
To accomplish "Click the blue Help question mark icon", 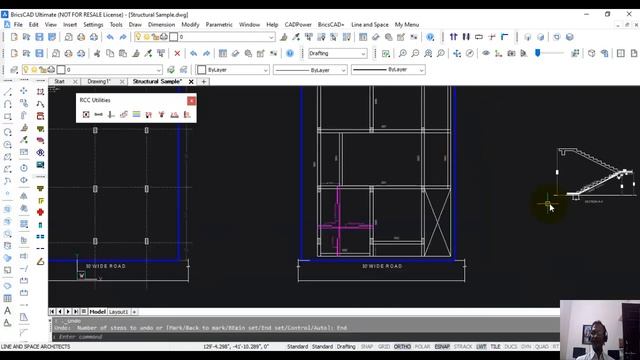I will tap(290, 53).
